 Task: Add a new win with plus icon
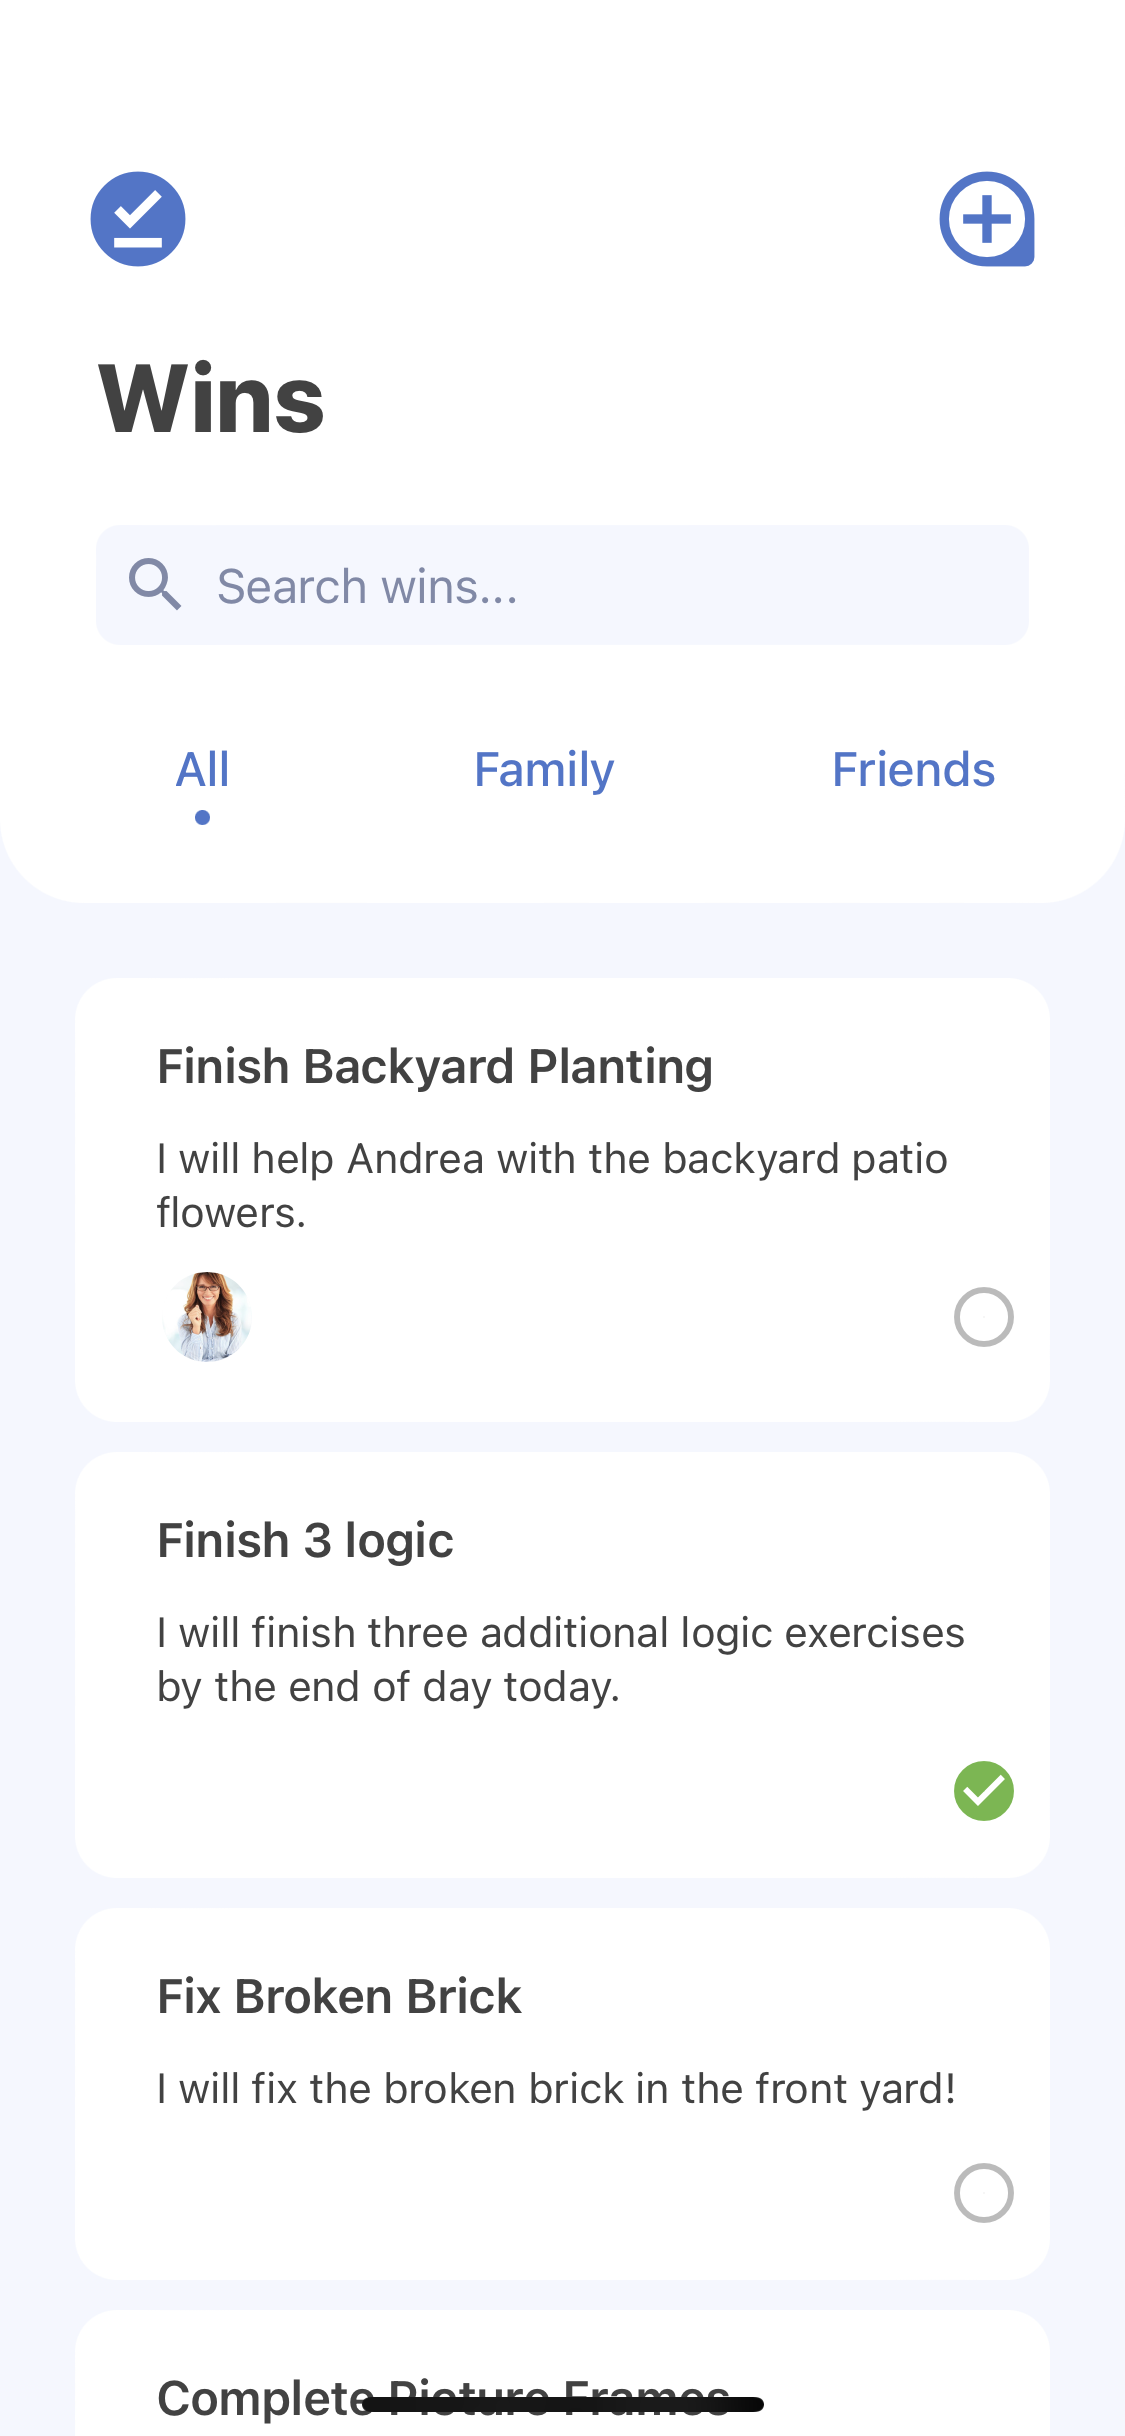[x=986, y=219]
